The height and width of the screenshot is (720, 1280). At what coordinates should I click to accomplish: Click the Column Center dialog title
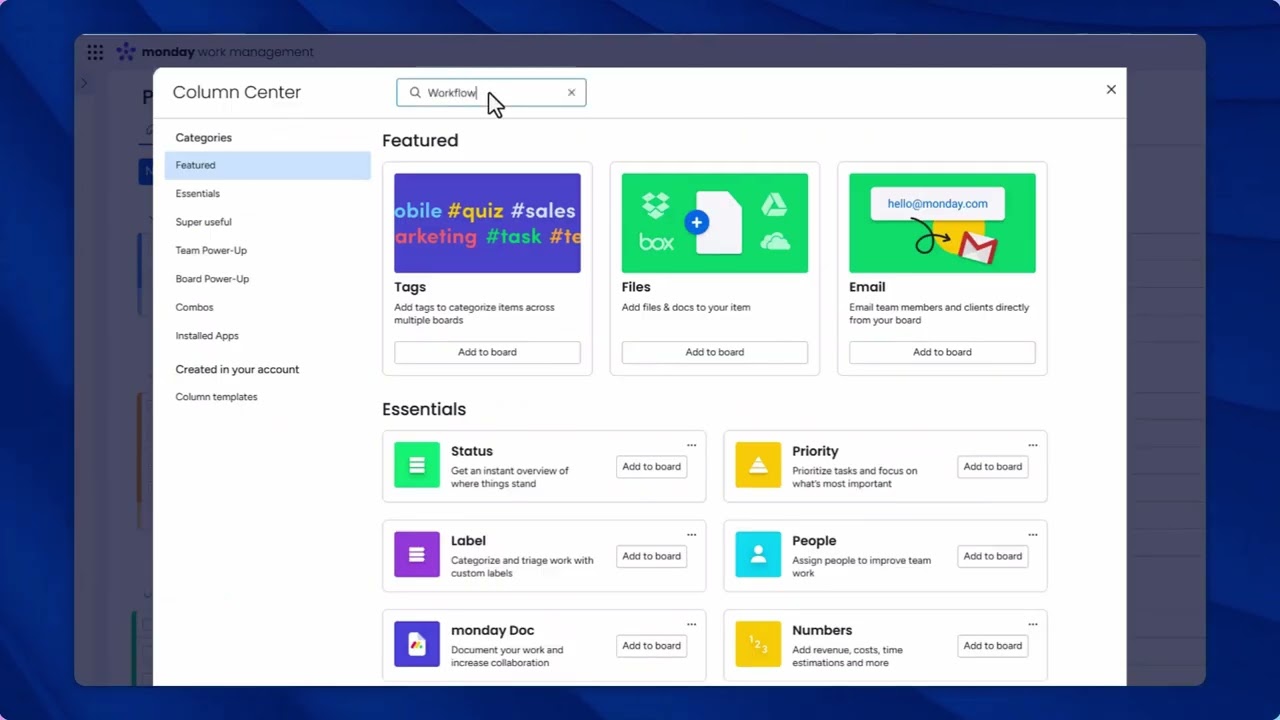pyautogui.click(x=237, y=92)
